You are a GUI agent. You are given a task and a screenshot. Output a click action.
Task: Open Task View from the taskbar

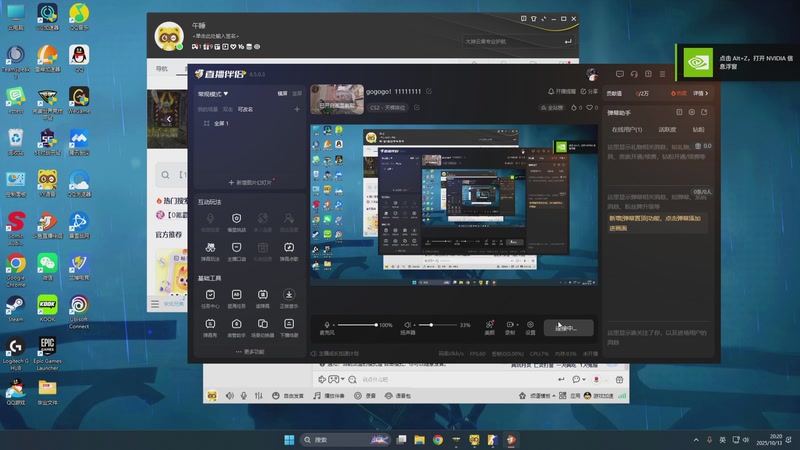point(402,440)
